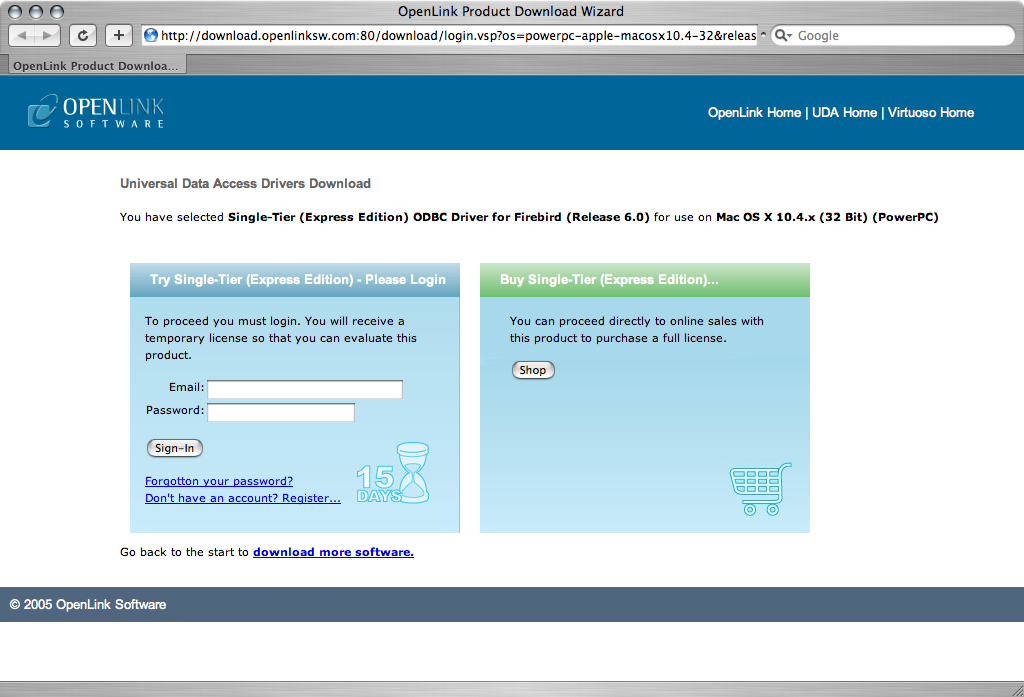The width and height of the screenshot is (1024, 697).
Task: Add bookmark using the plus button
Action: 118,35
